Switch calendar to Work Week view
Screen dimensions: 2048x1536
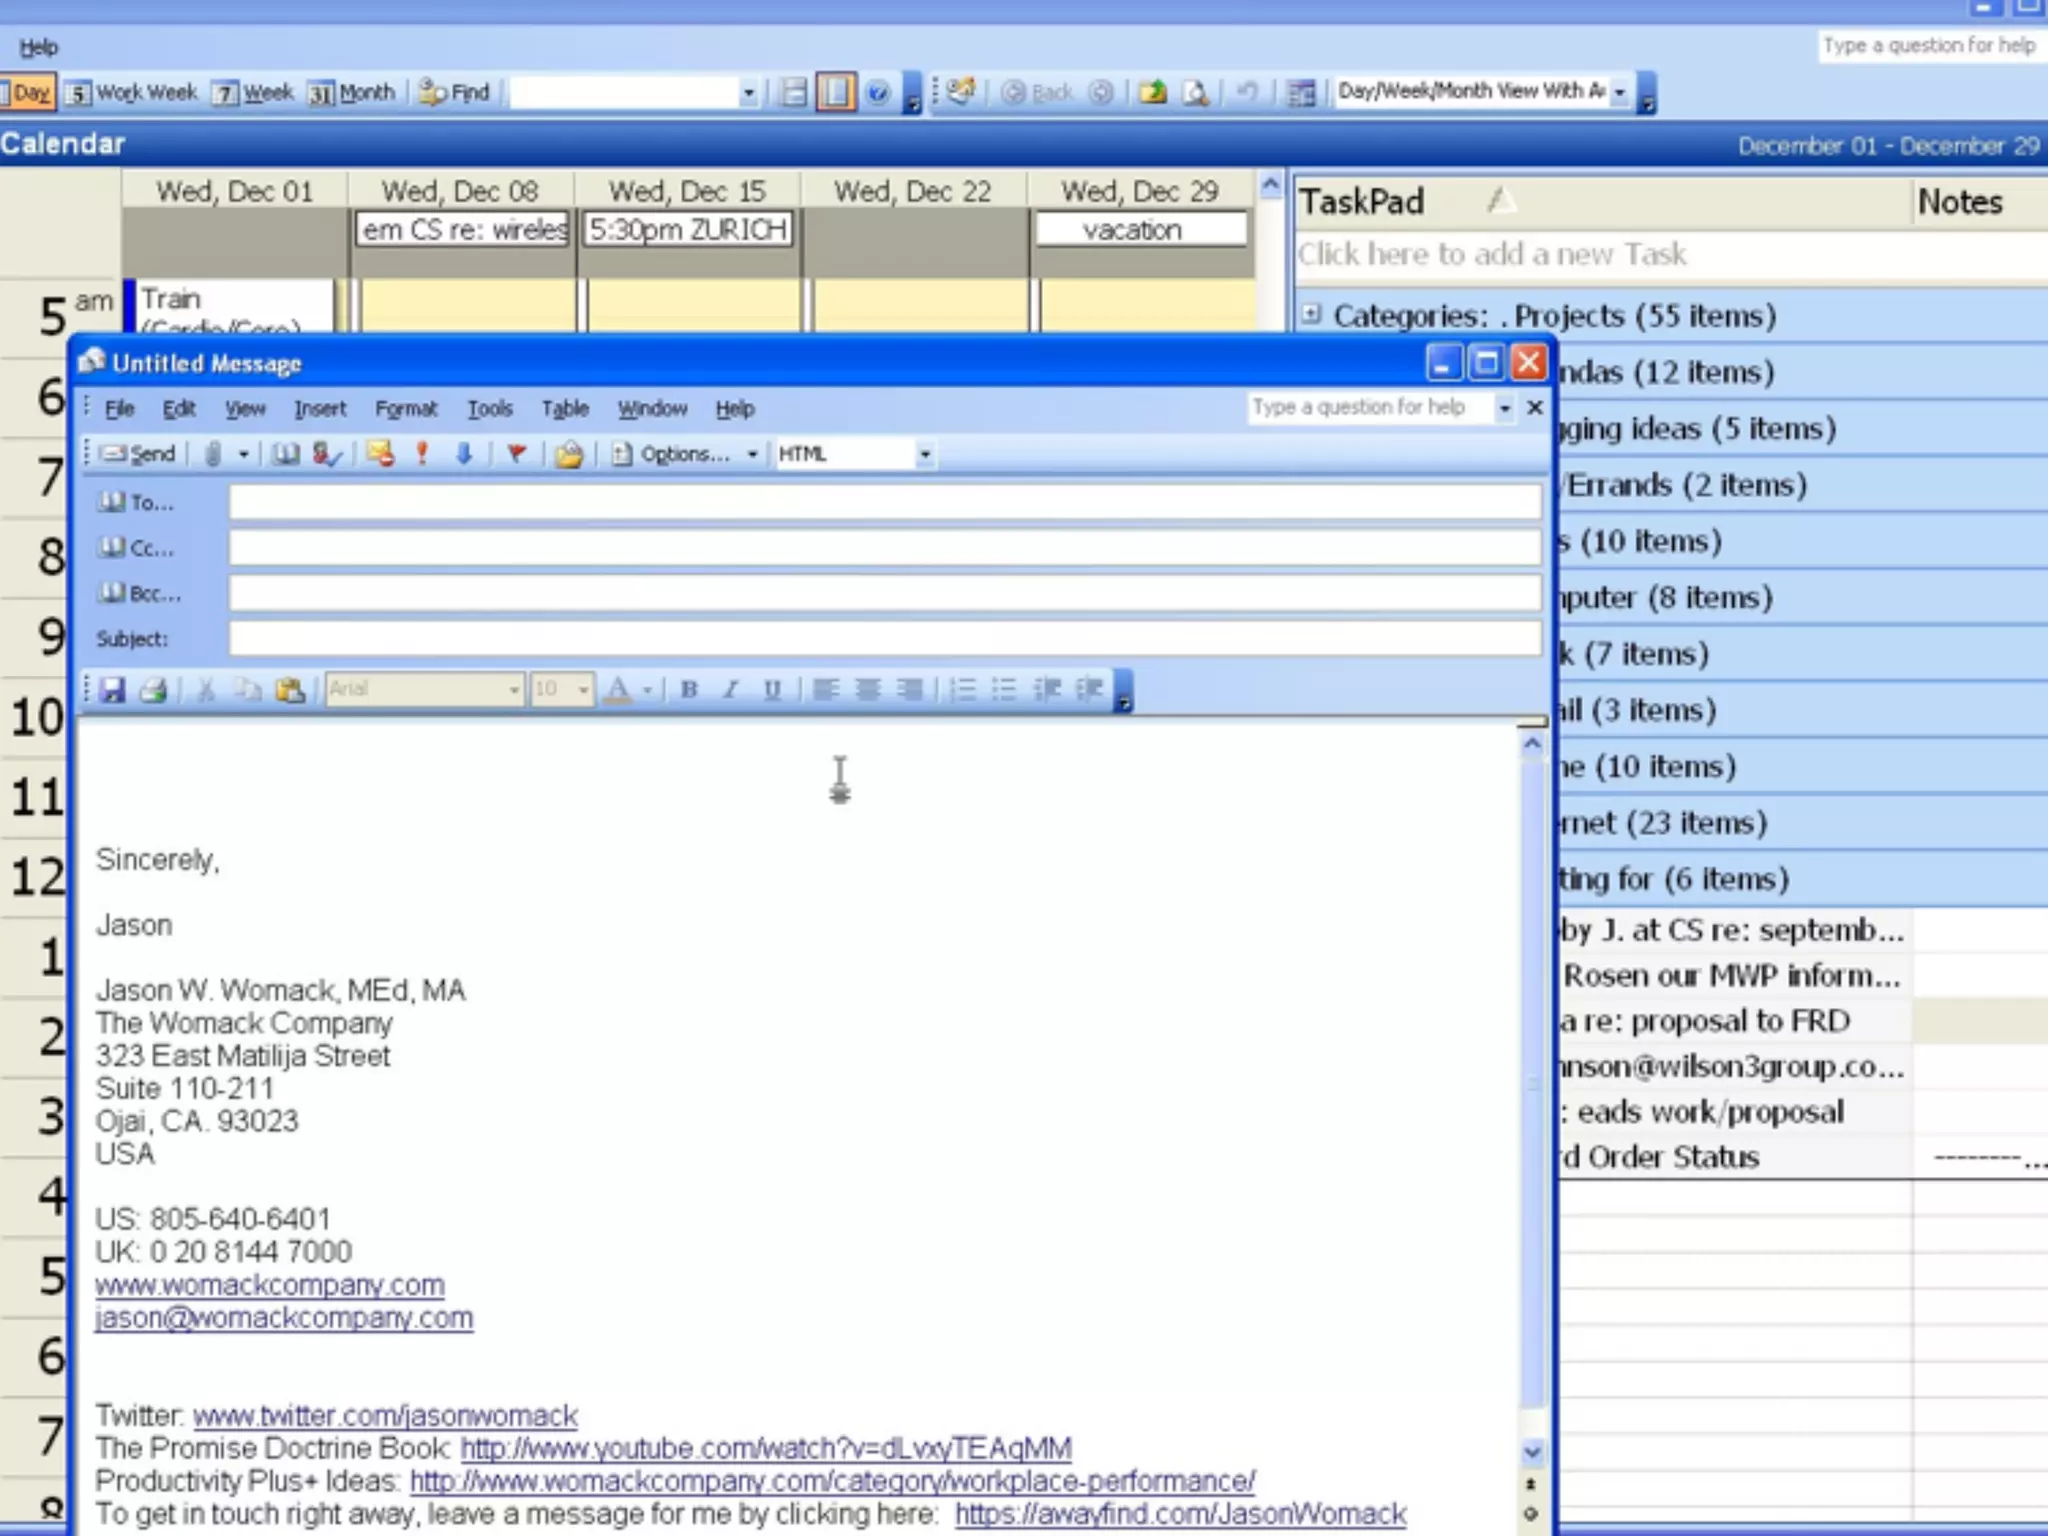(x=133, y=93)
